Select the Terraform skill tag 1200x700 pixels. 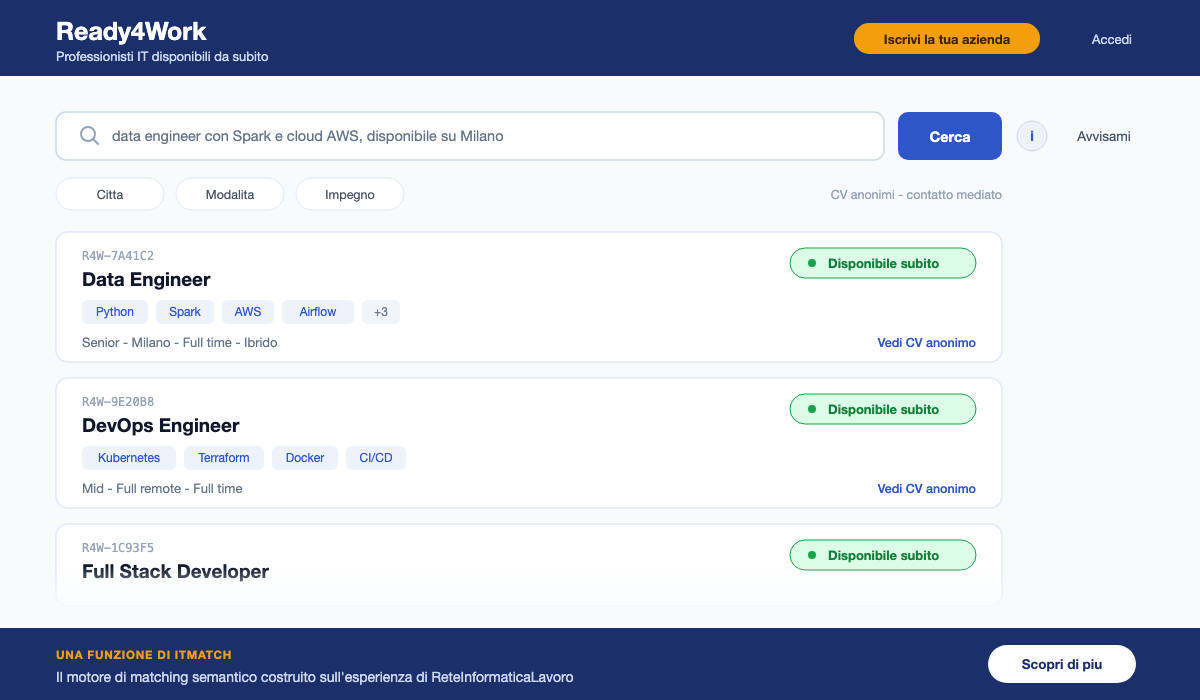[x=224, y=458]
